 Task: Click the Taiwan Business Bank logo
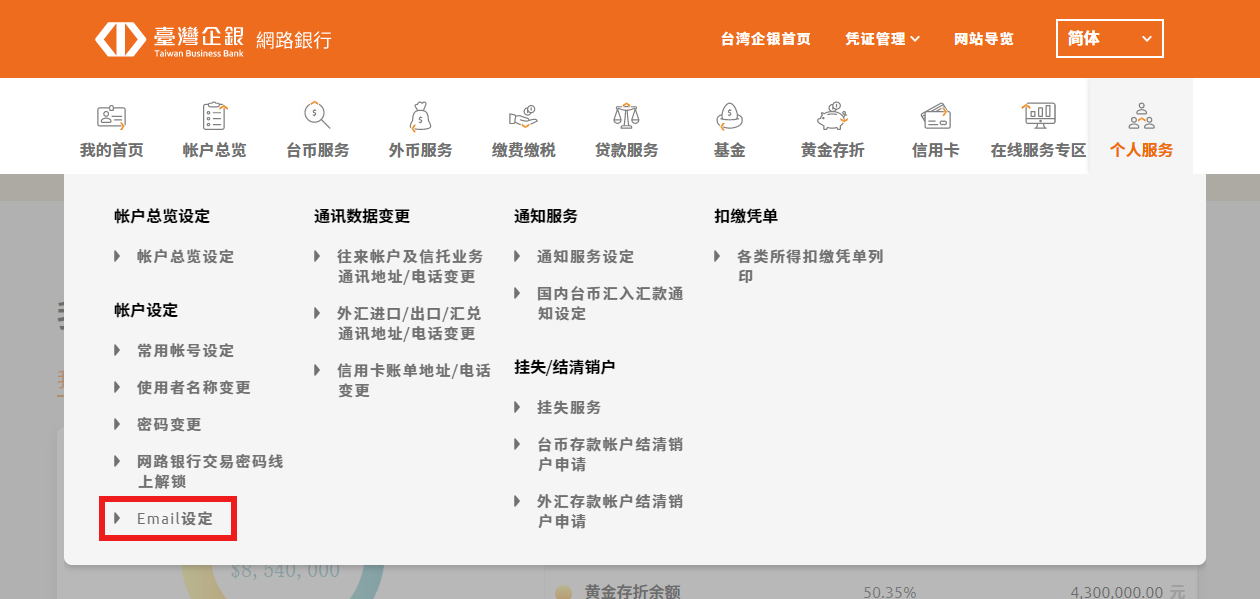pyautogui.click(x=213, y=39)
